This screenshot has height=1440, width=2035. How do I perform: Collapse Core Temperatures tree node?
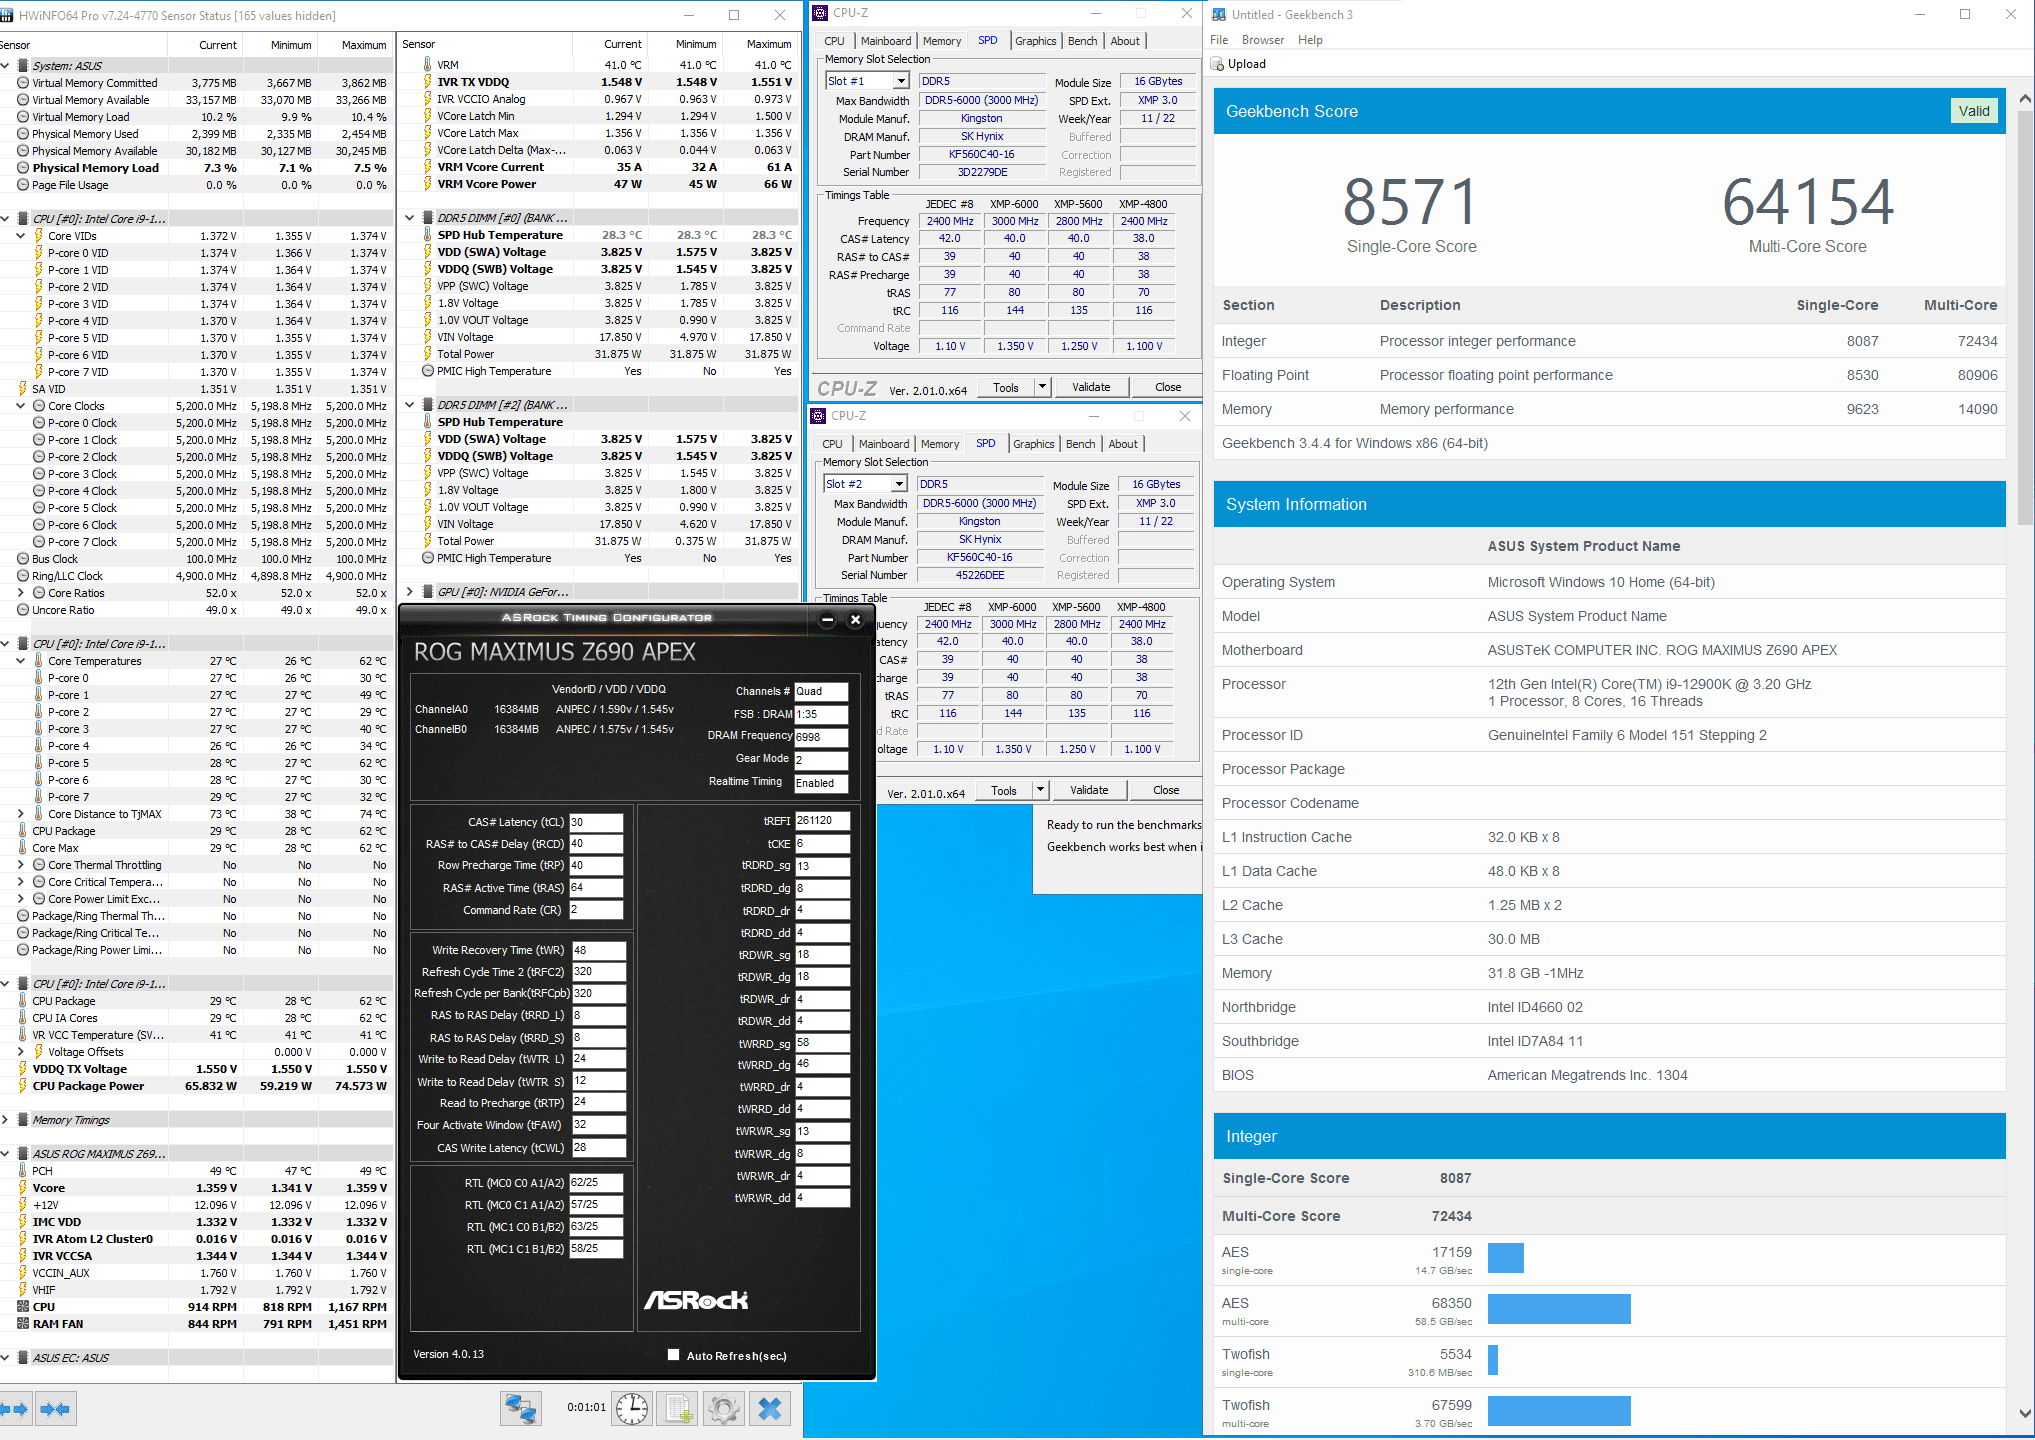(x=20, y=661)
